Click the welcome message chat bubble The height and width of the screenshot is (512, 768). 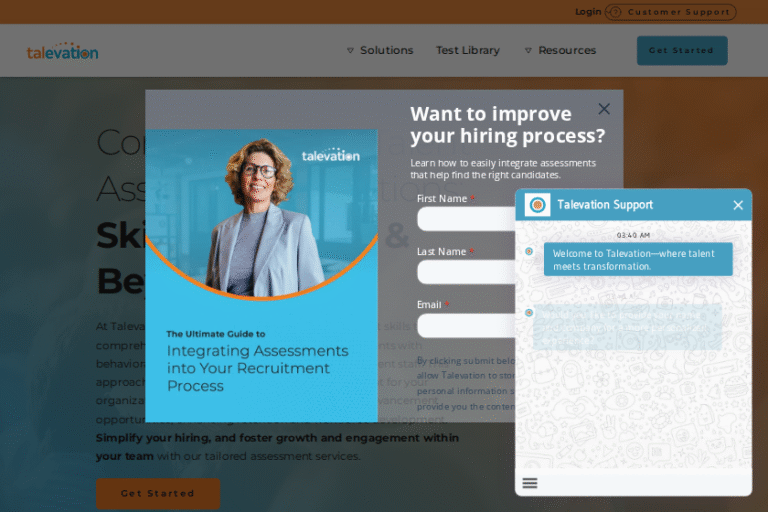pos(638,260)
